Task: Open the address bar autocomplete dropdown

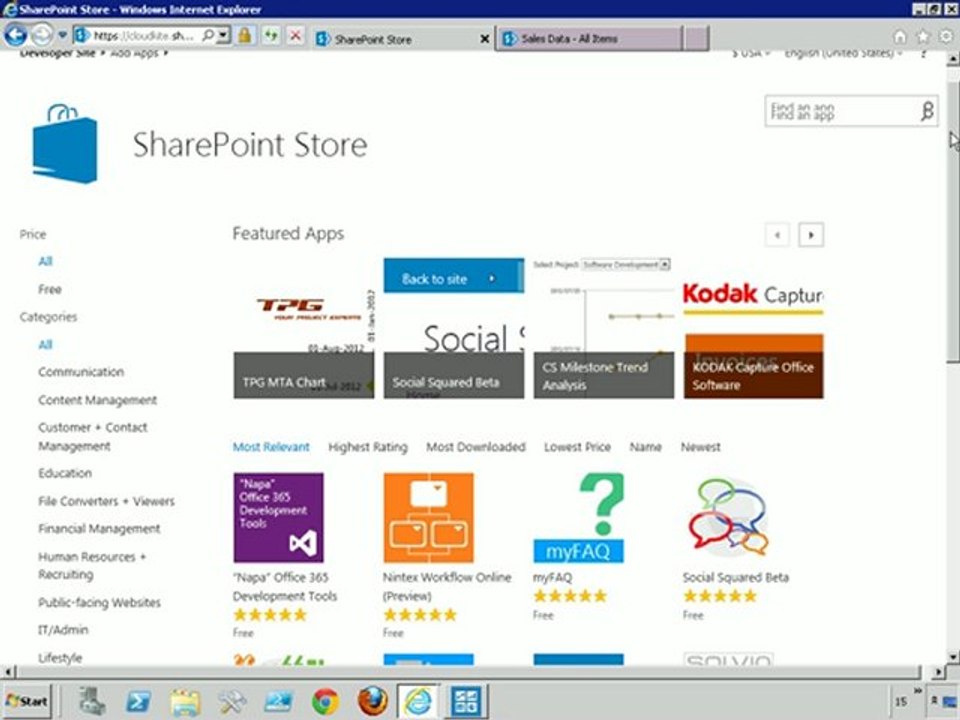Action: (223, 36)
